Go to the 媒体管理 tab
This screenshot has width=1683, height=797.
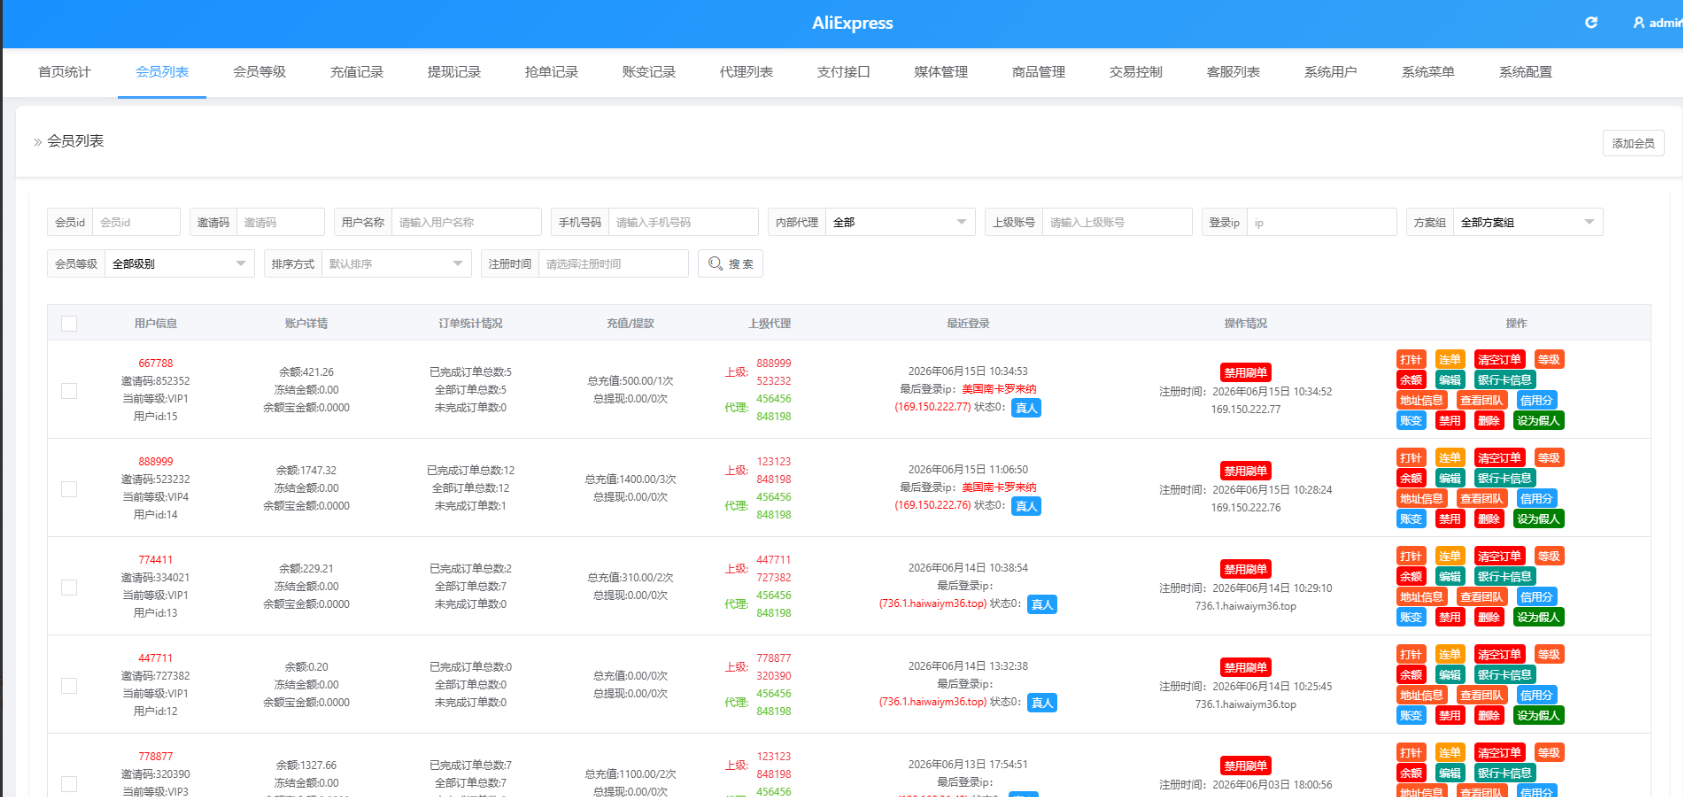point(941,72)
